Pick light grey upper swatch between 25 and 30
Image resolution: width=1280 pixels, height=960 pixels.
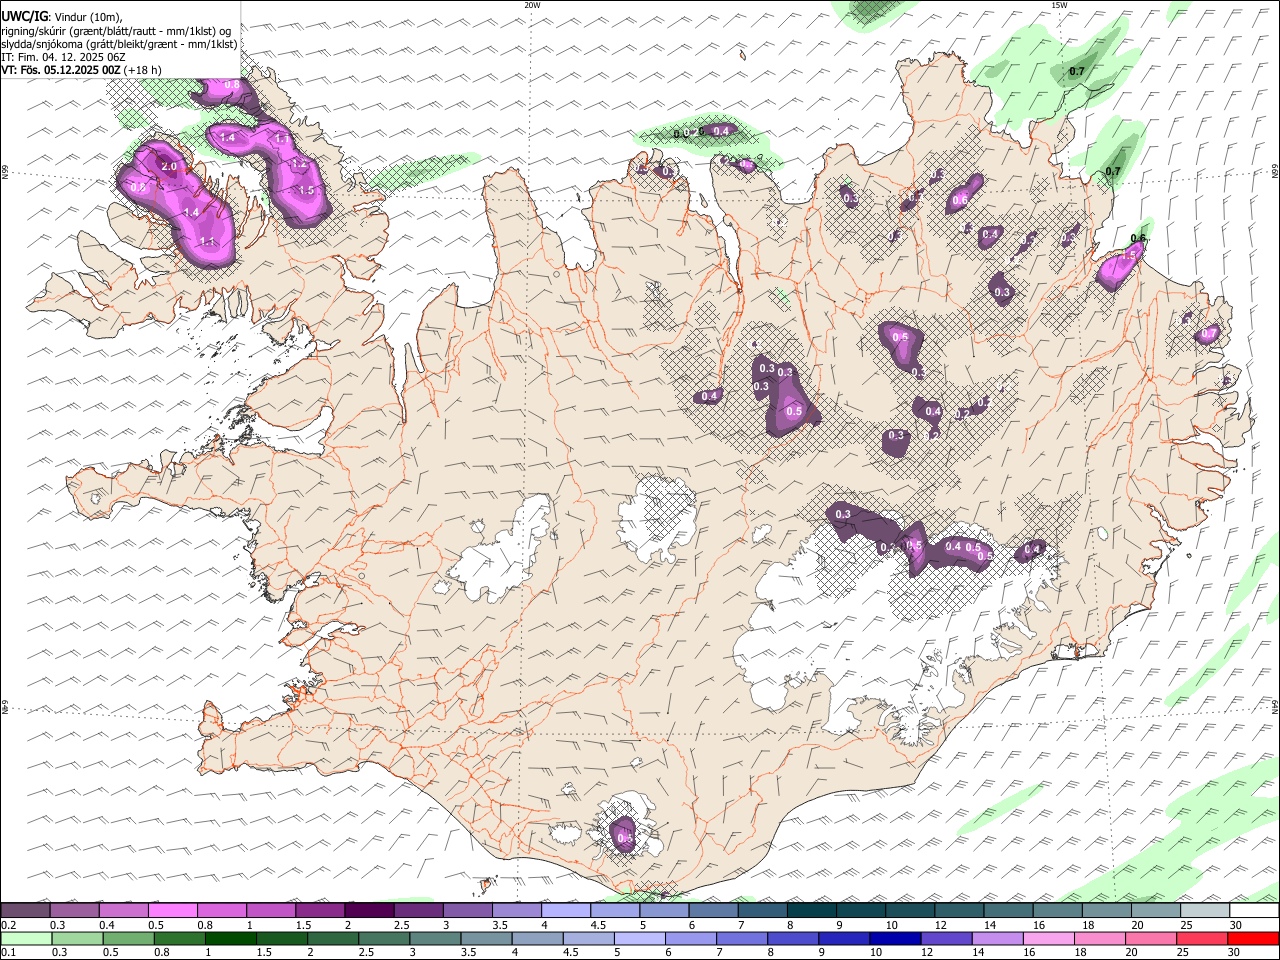click(1205, 910)
